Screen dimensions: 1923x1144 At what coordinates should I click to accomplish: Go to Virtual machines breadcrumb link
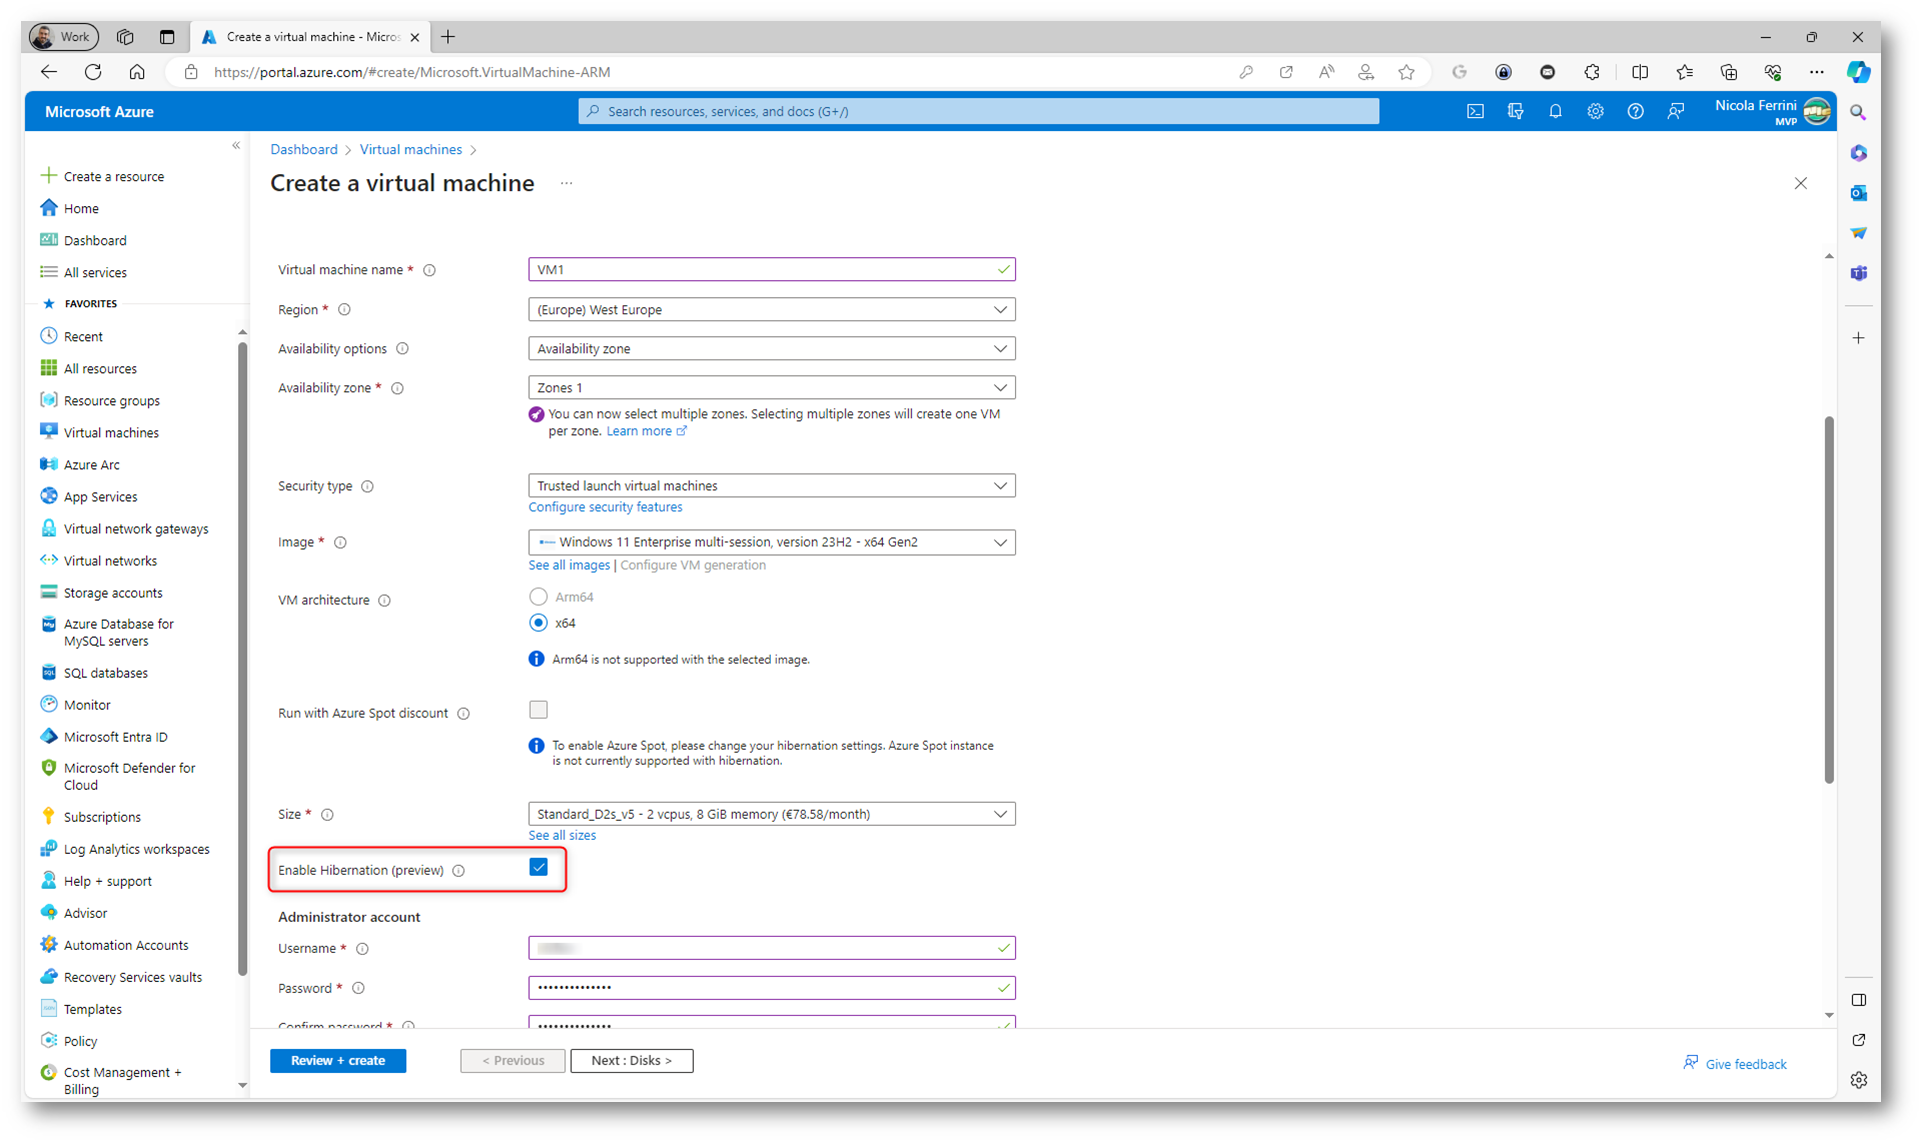coord(410,150)
